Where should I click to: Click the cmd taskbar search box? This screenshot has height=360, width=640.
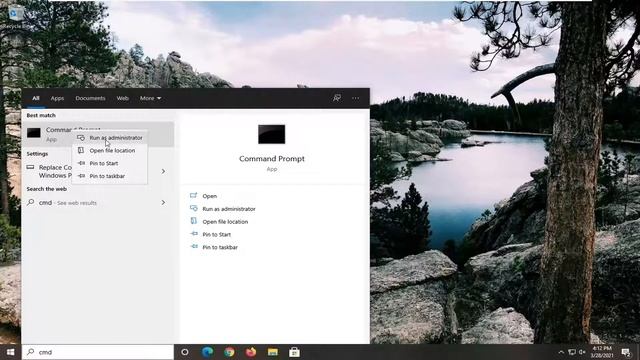click(98, 352)
